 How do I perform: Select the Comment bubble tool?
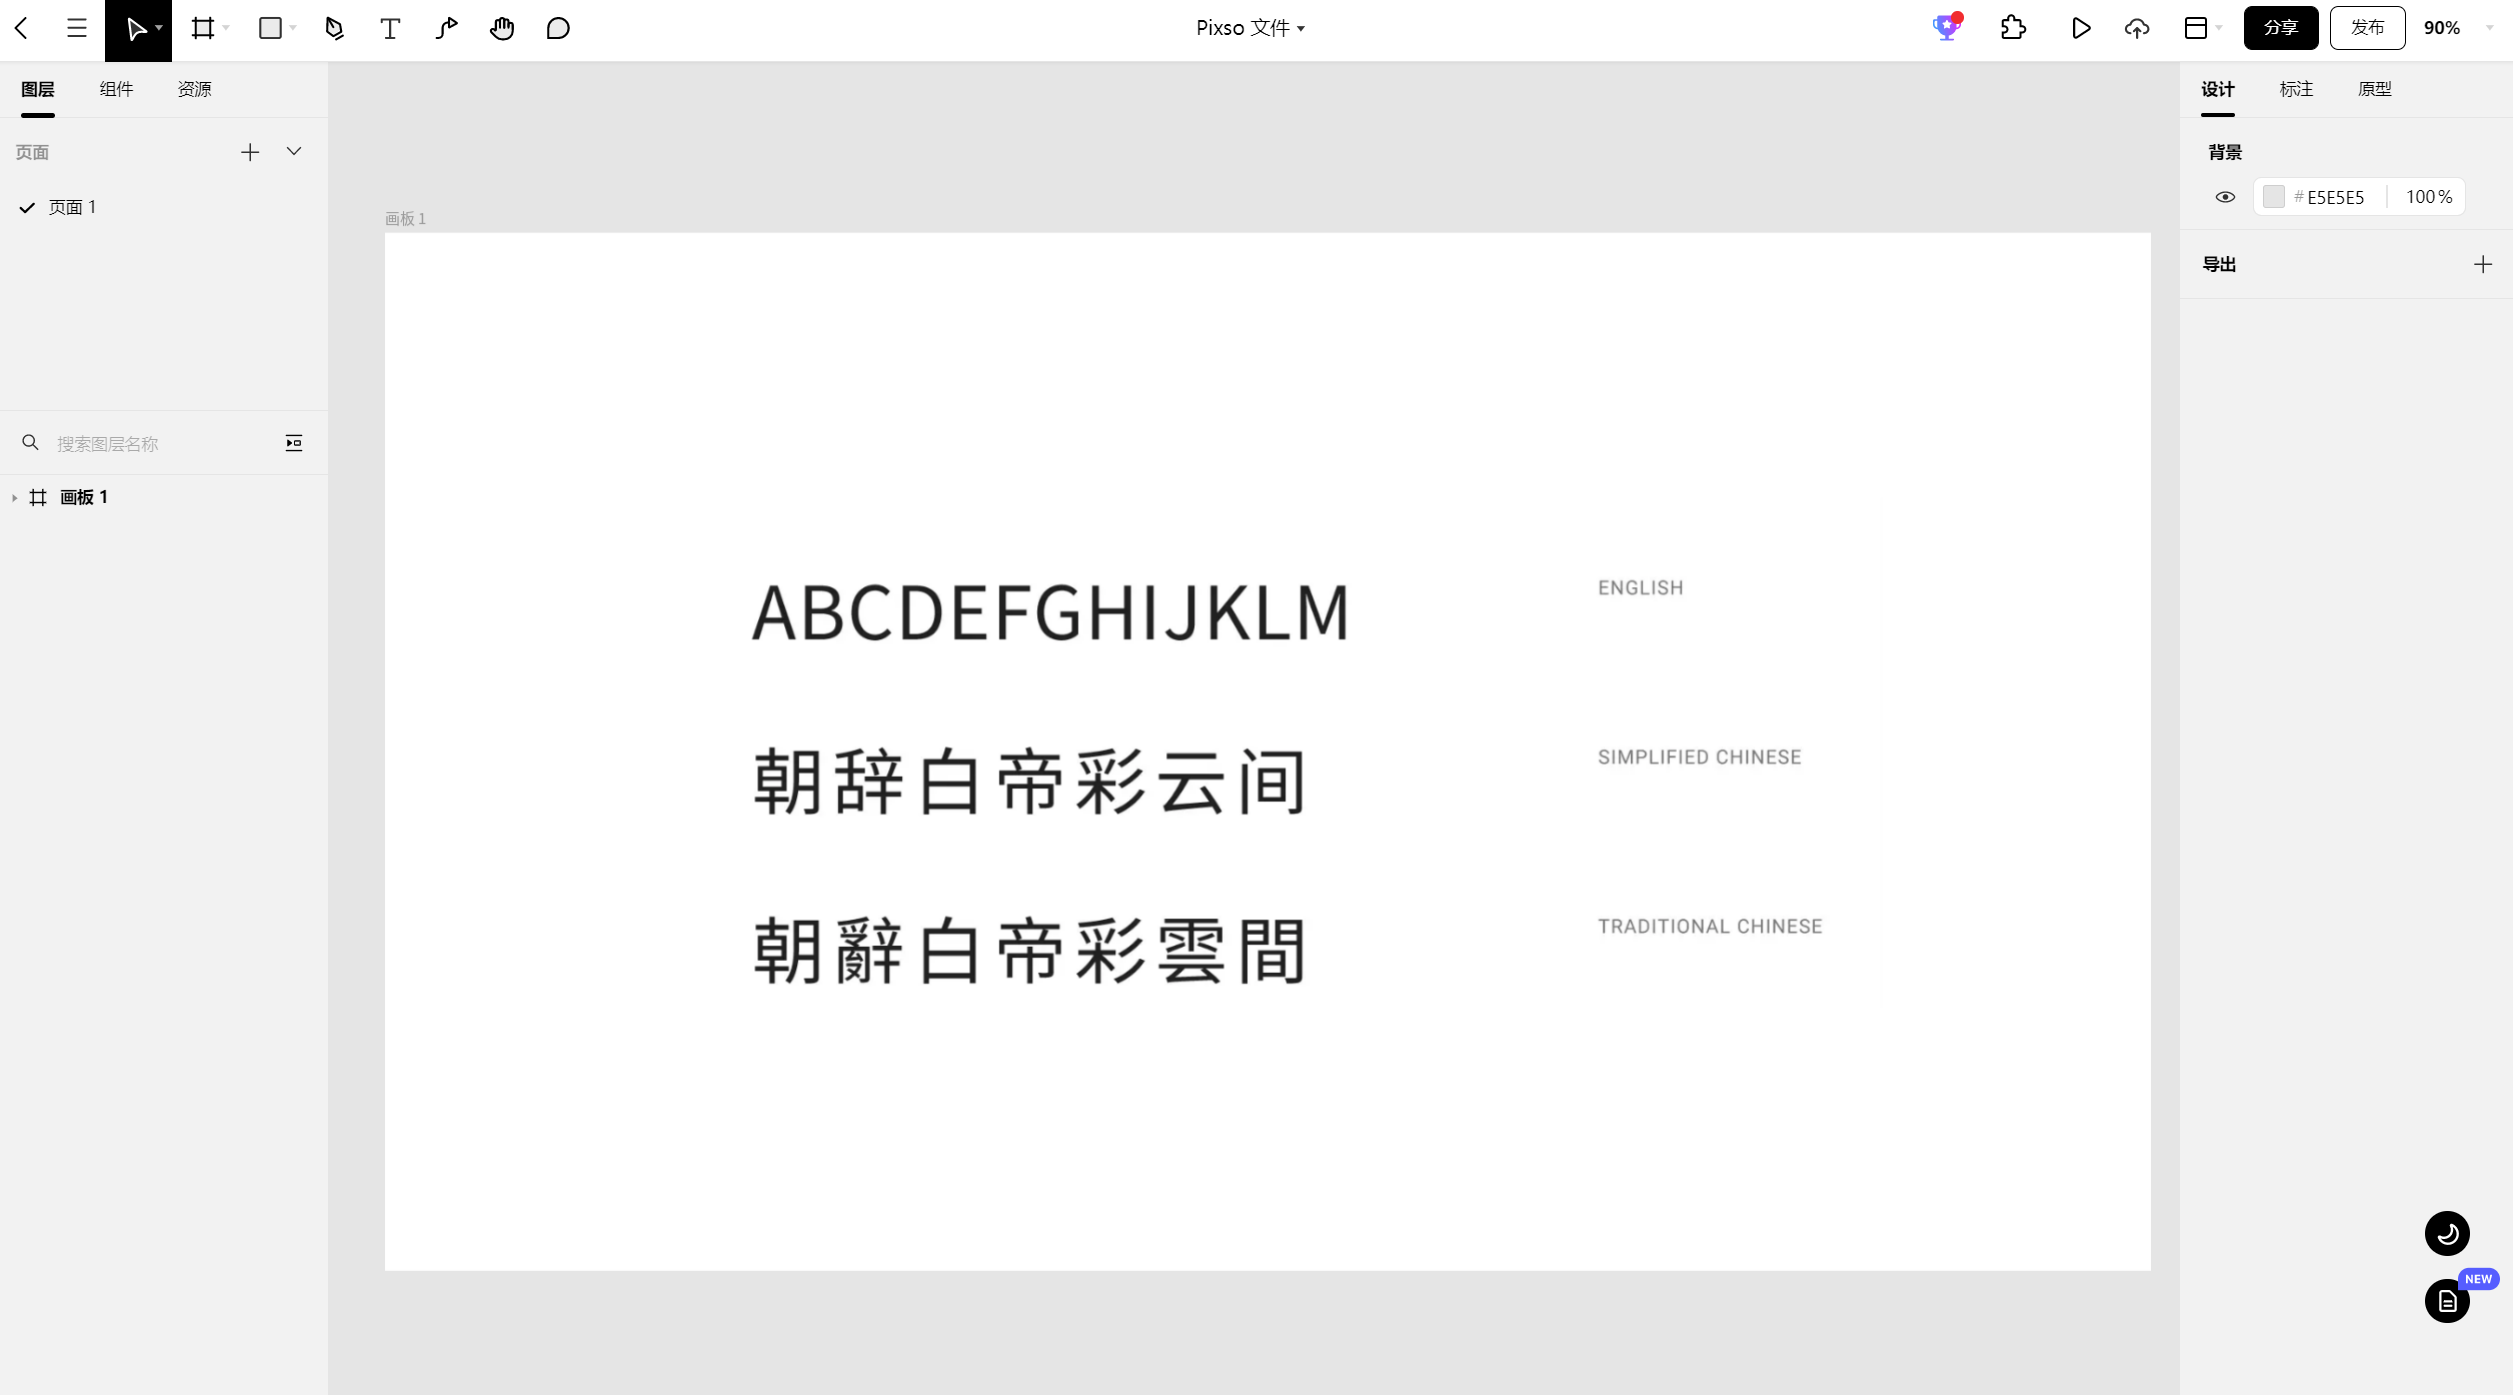(558, 29)
